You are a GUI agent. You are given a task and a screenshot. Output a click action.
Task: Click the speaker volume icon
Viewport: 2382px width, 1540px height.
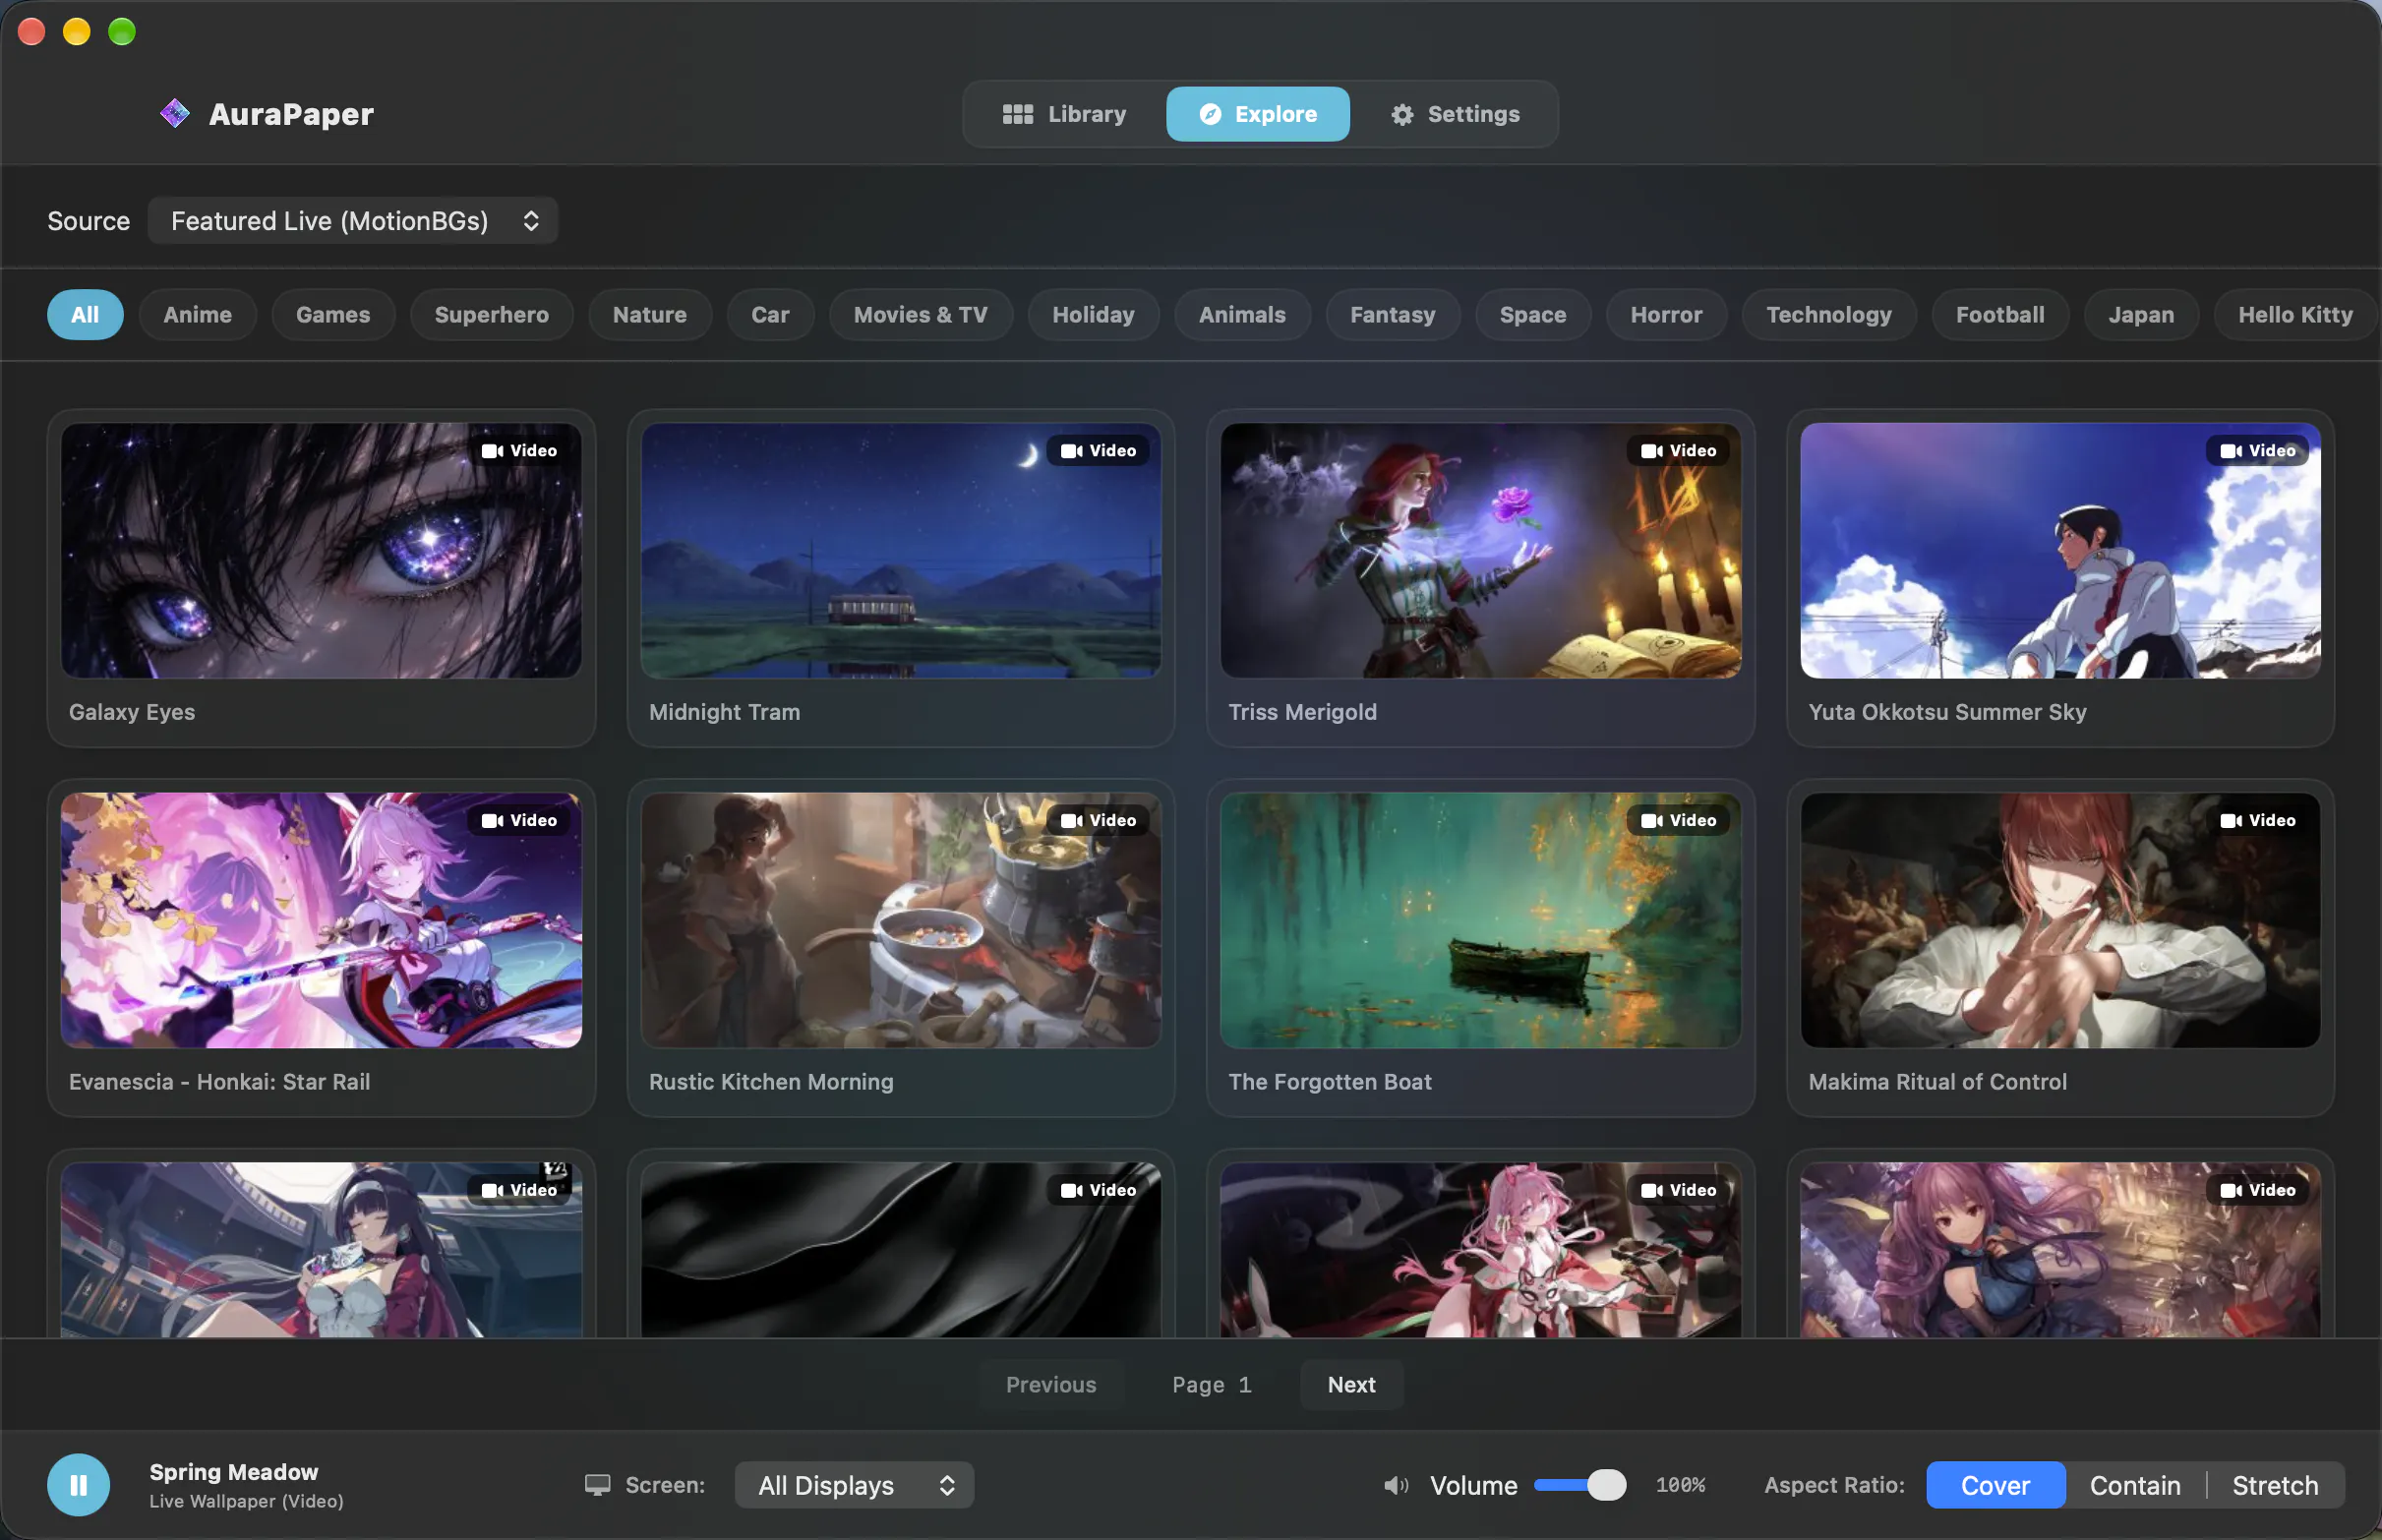(x=1396, y=1485)
